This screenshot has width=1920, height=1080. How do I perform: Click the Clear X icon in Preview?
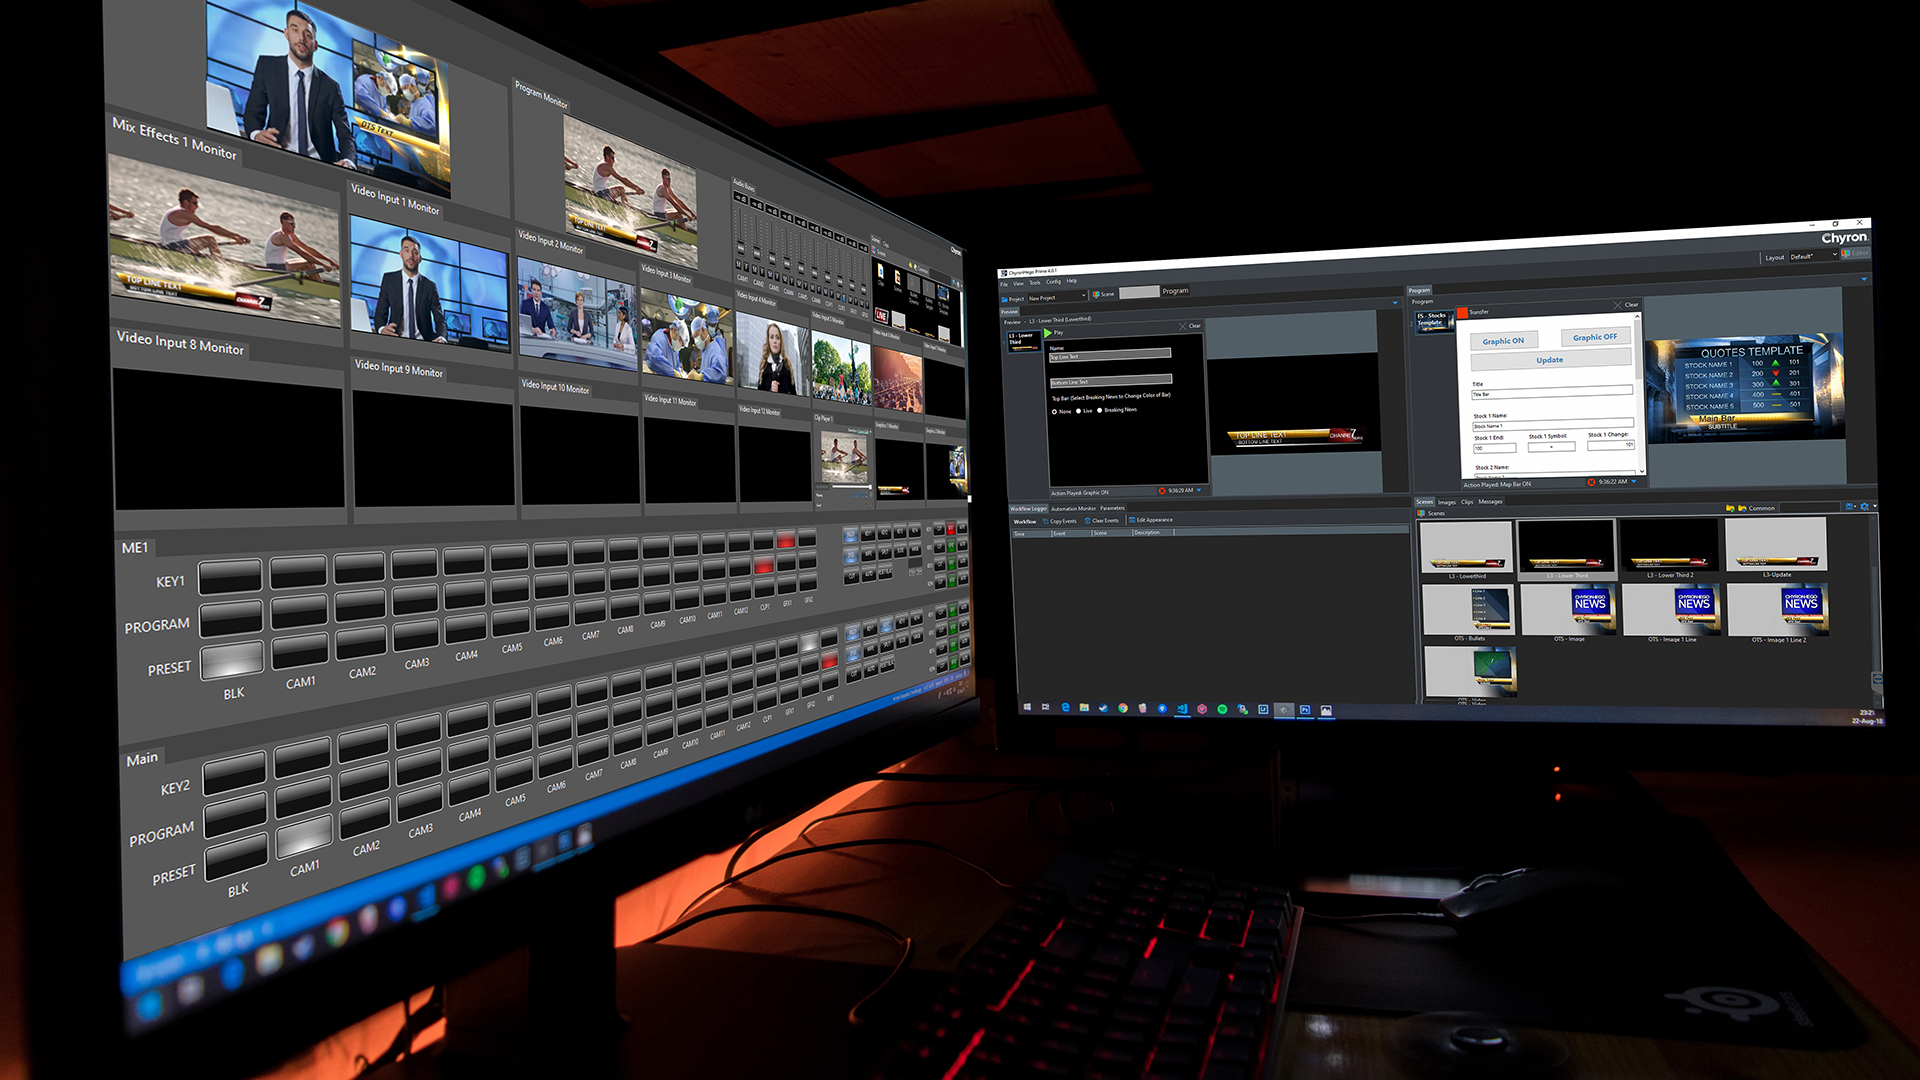[1183, 326]
